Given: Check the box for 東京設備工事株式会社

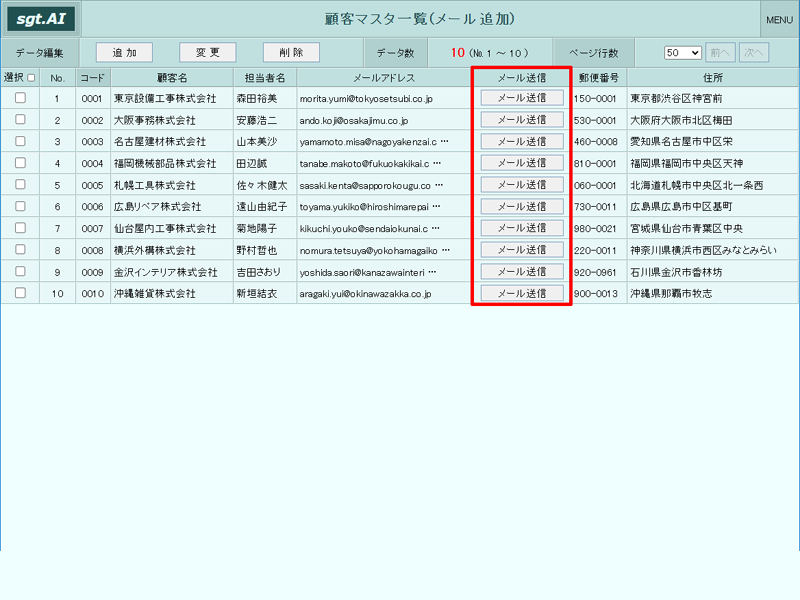Looking at the screenshot, I should pyautogui.click(x=20, y=97).
